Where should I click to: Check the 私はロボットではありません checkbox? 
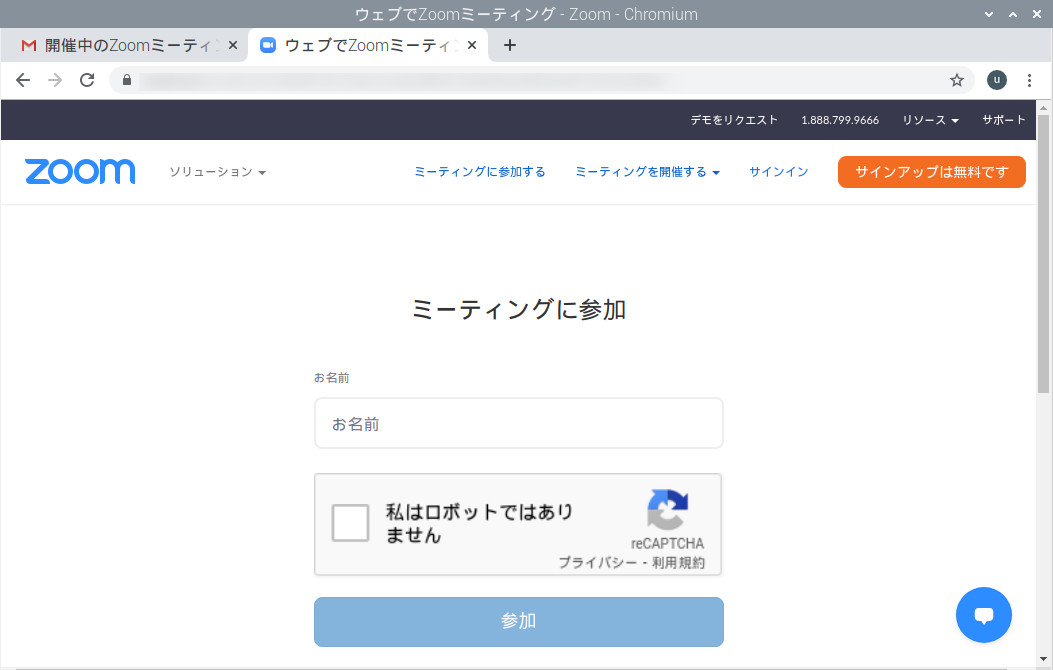[x=350, y=523]
